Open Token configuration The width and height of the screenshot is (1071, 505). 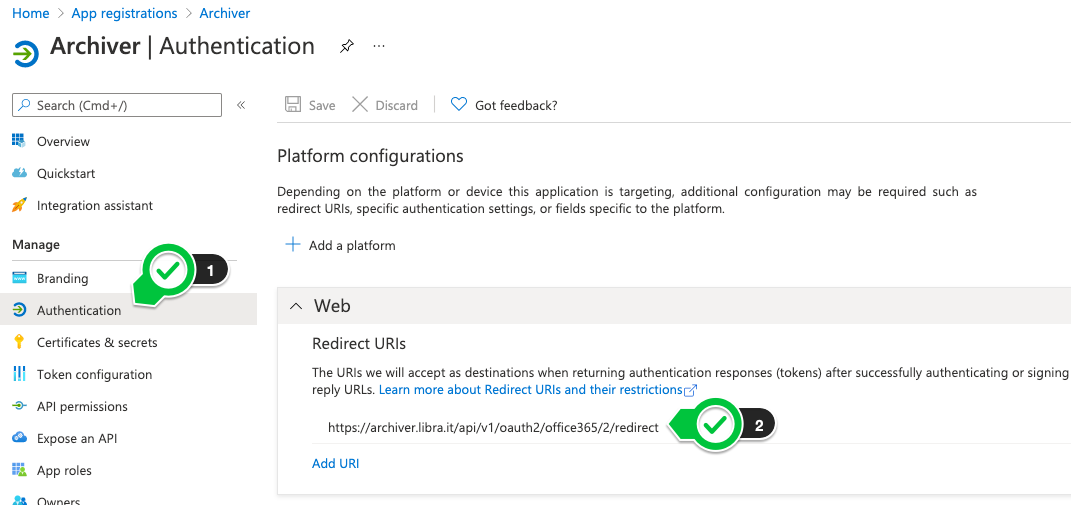94,374
